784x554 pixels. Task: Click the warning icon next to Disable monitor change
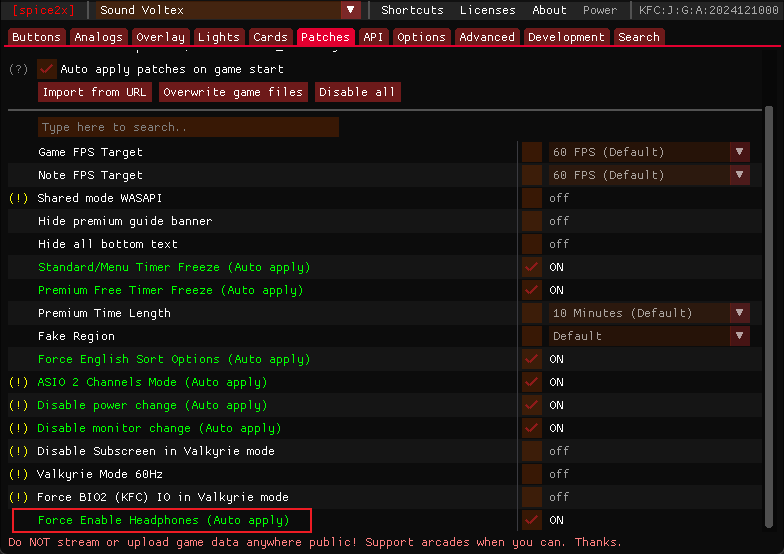18,428
